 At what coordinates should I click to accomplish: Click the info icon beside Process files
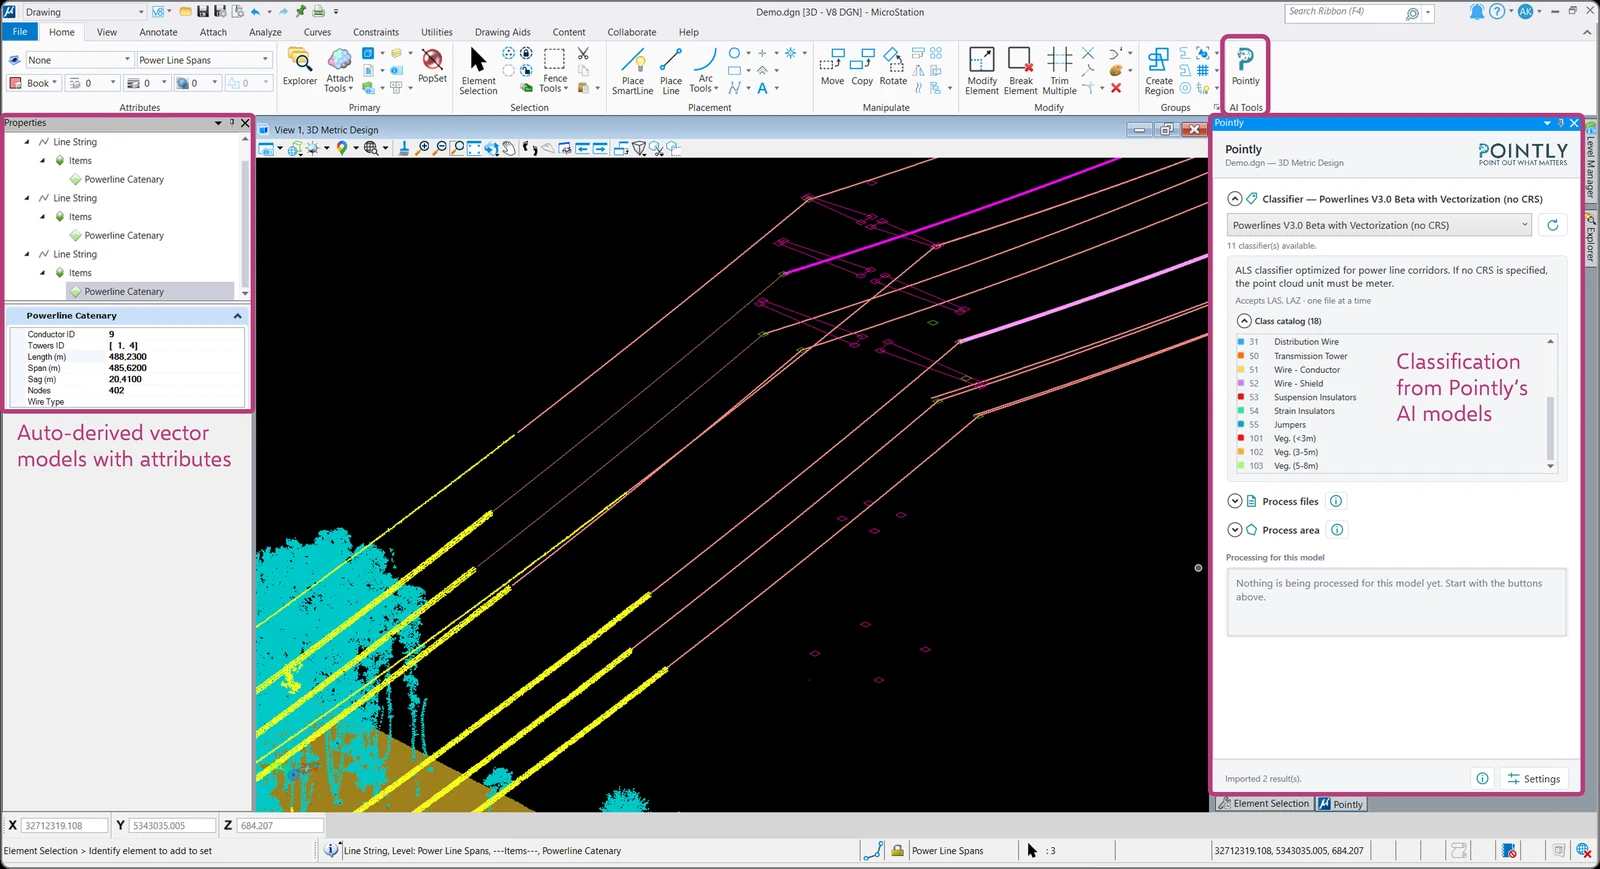(x=1336, y=501)
